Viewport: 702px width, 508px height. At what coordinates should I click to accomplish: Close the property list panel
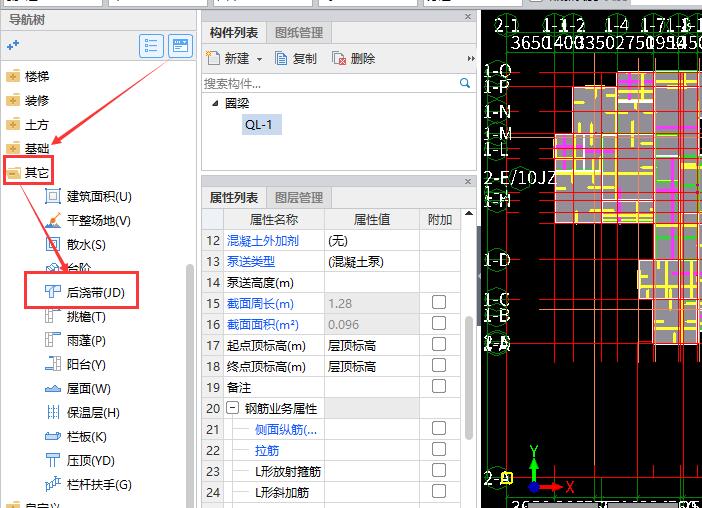click(x=468, y=181)
